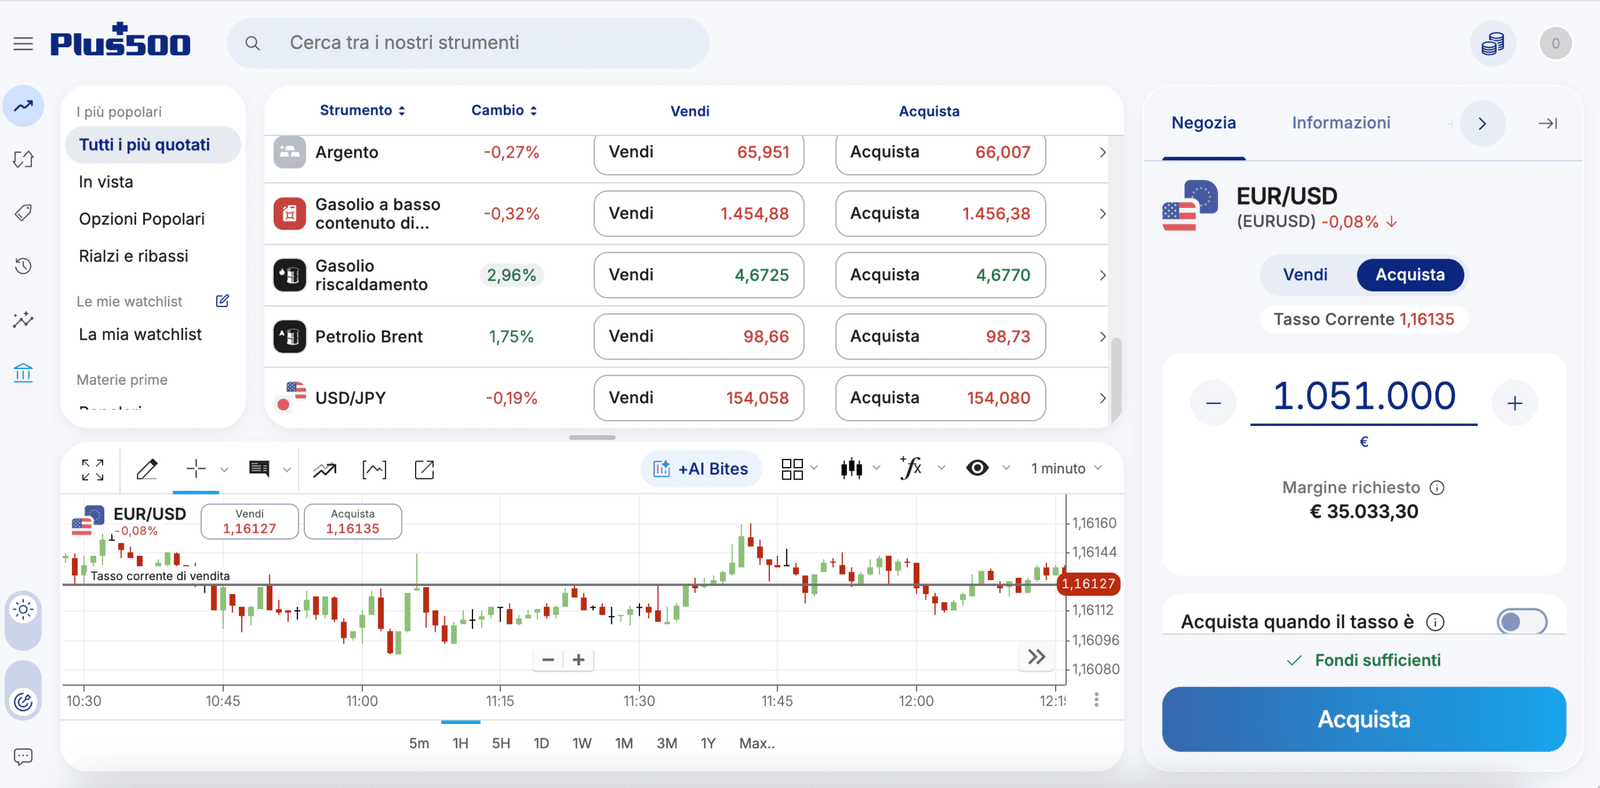Open the chart layout grid icon

tap(792, 469)
